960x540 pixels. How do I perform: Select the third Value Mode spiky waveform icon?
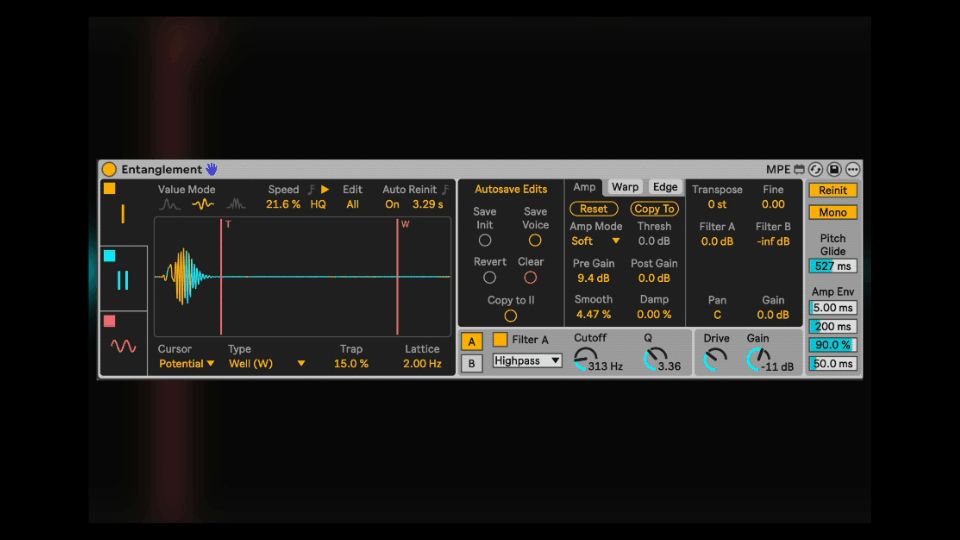[x=236, y=204]
